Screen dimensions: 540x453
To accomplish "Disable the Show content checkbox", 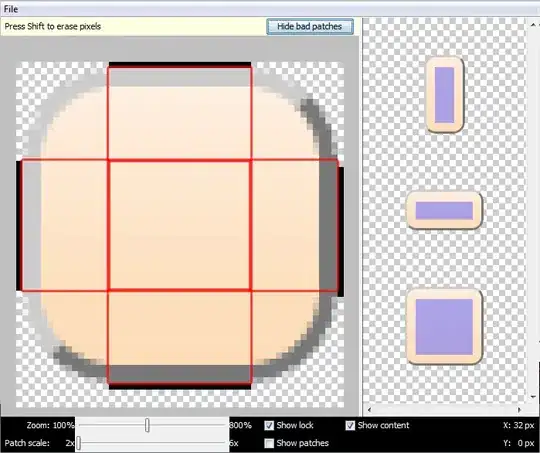I will [350, 425].
